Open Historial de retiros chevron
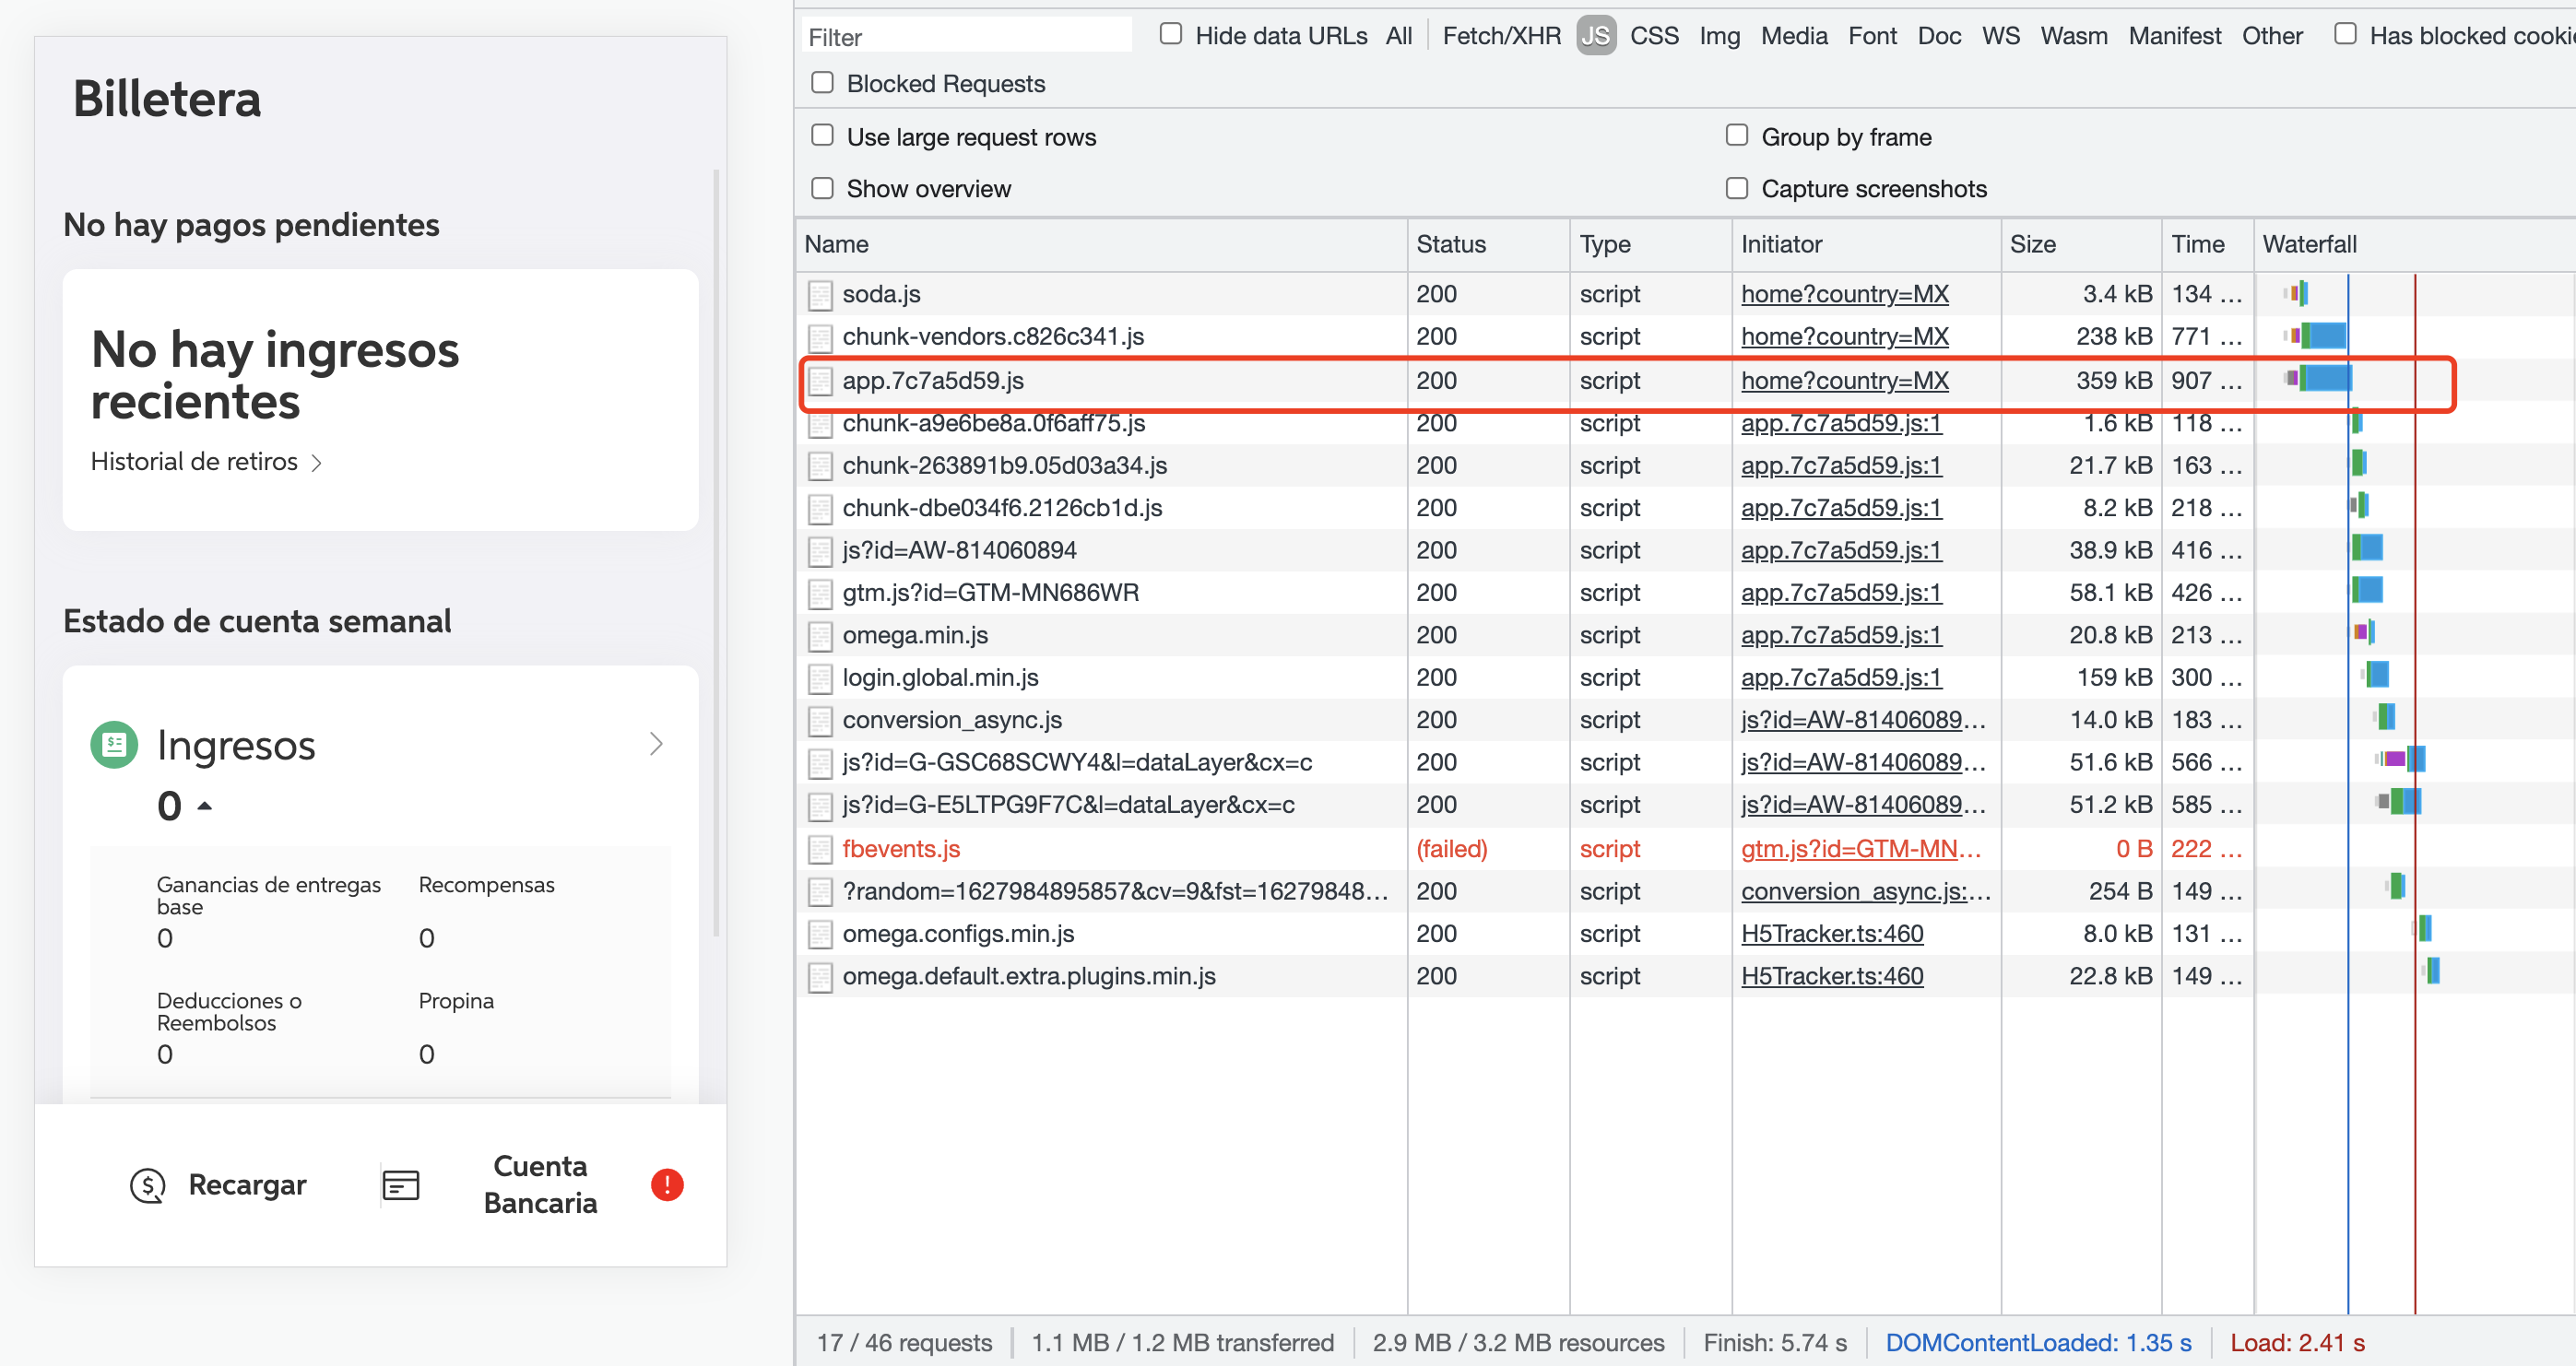Image resolution: width=2576 pixels, height=1366 pixels. coord(316,463)
